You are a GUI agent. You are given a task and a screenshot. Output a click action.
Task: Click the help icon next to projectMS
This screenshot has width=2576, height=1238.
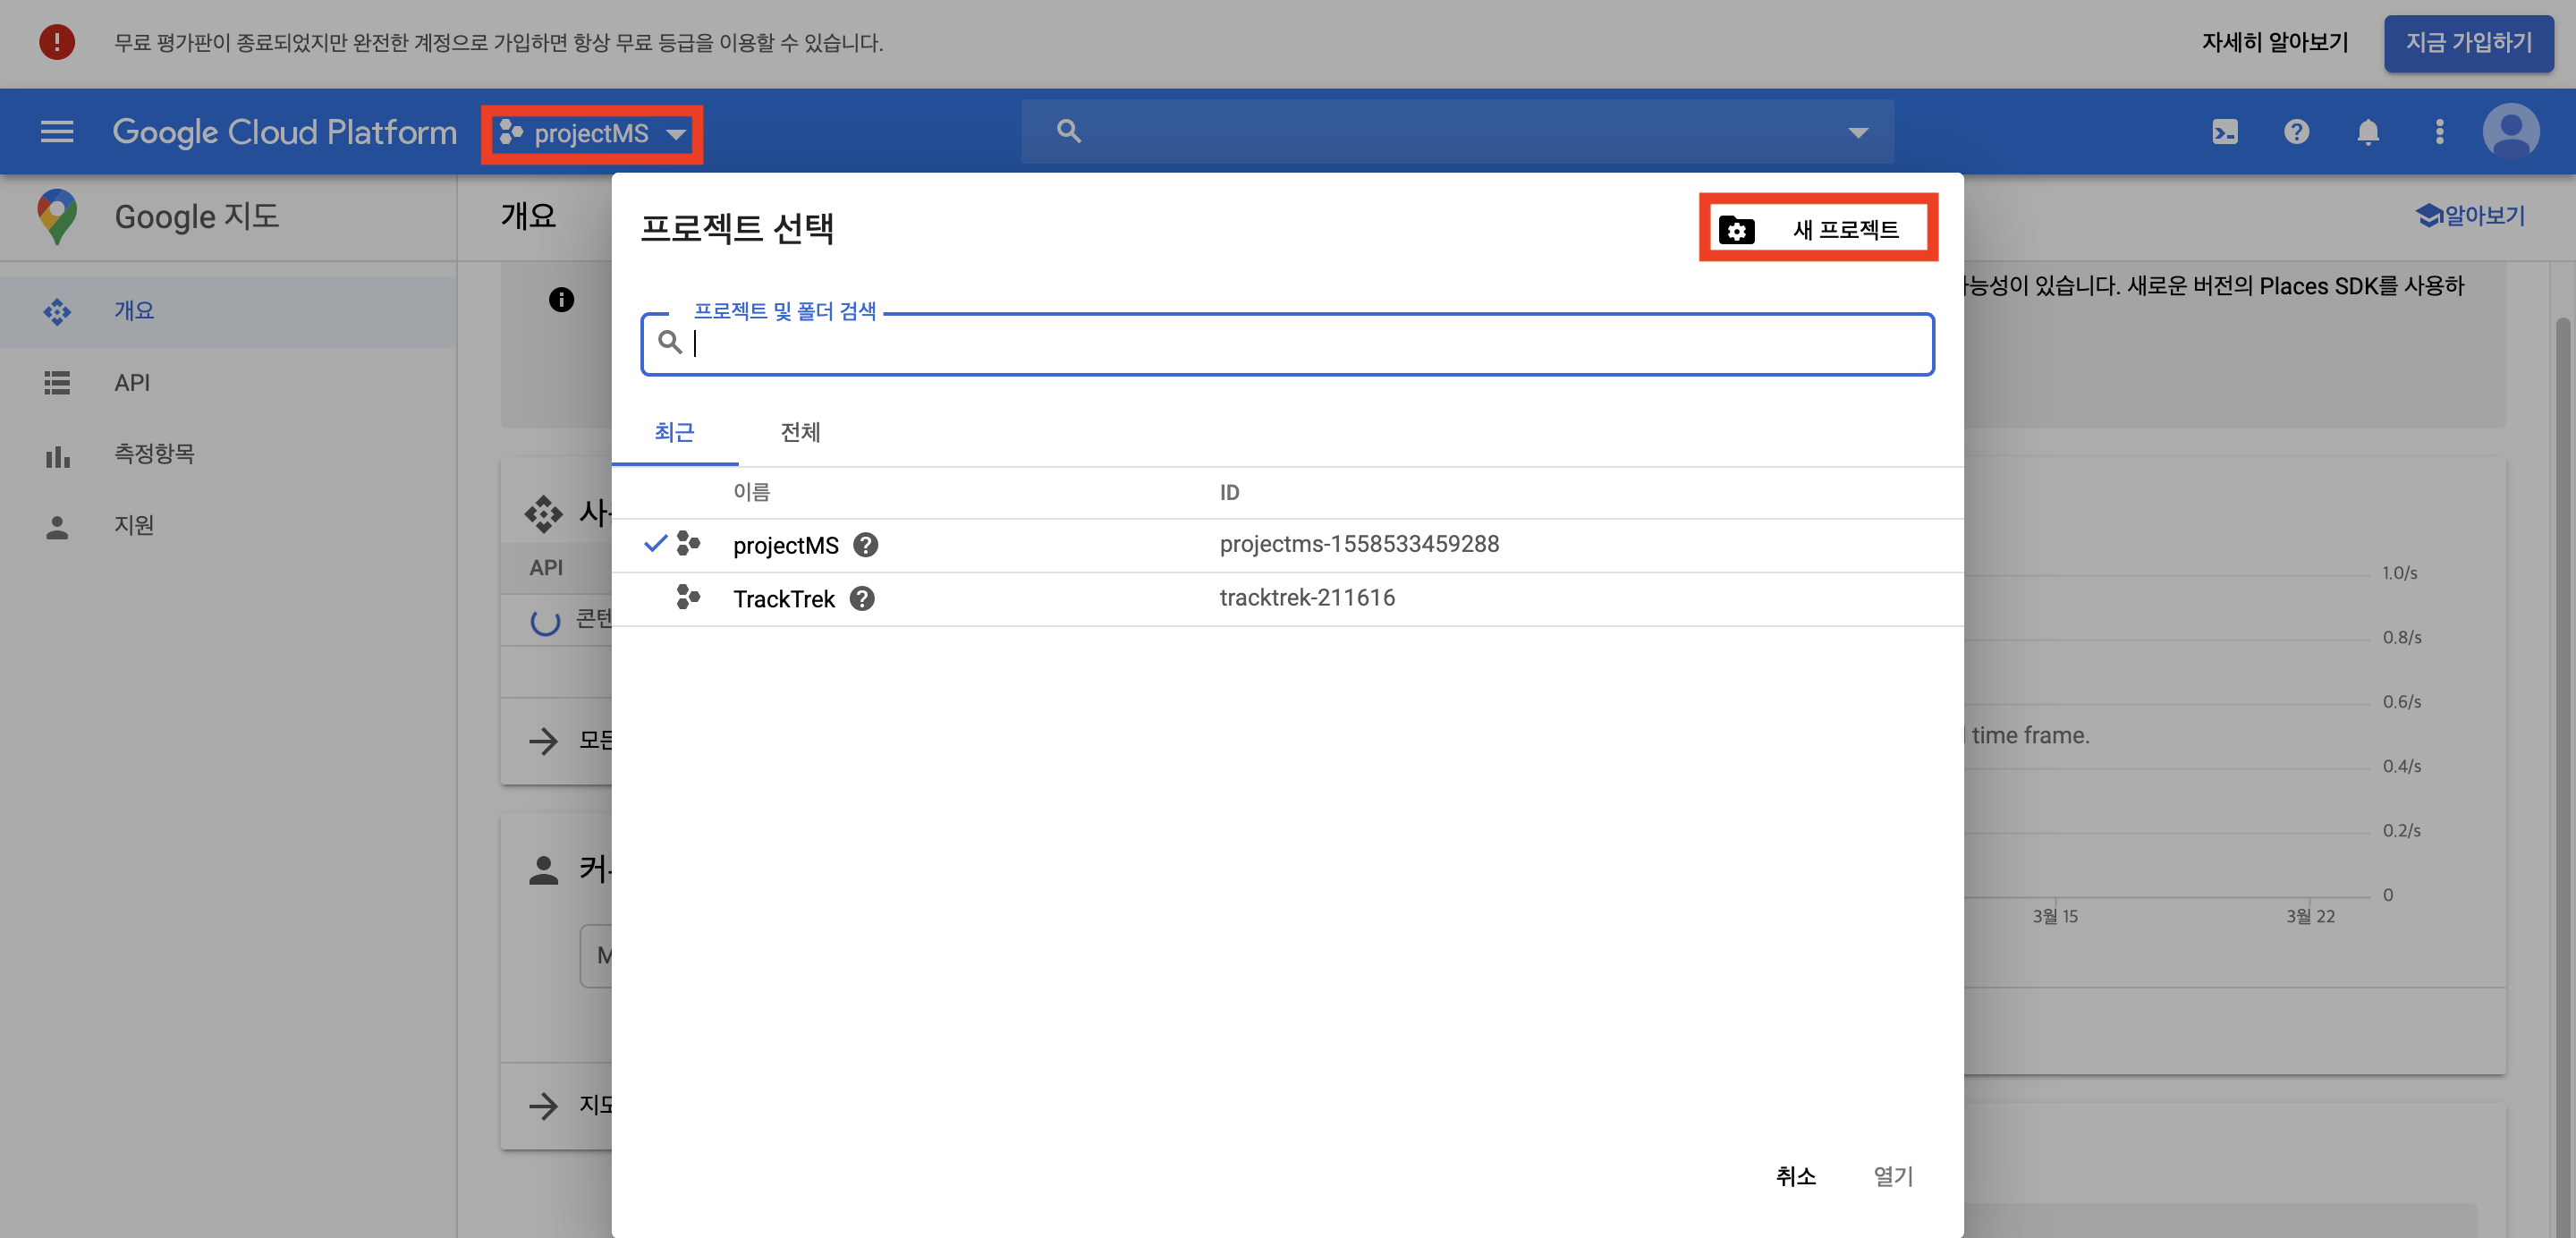pos(865,545)
